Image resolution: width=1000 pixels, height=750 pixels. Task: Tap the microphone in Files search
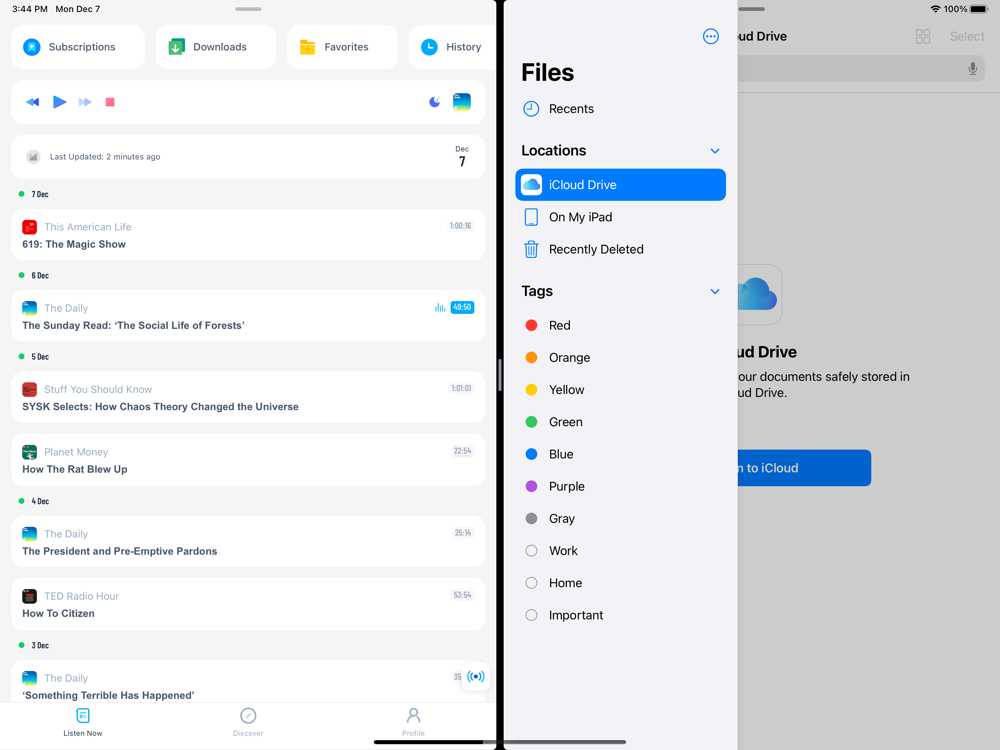[973, 68]
